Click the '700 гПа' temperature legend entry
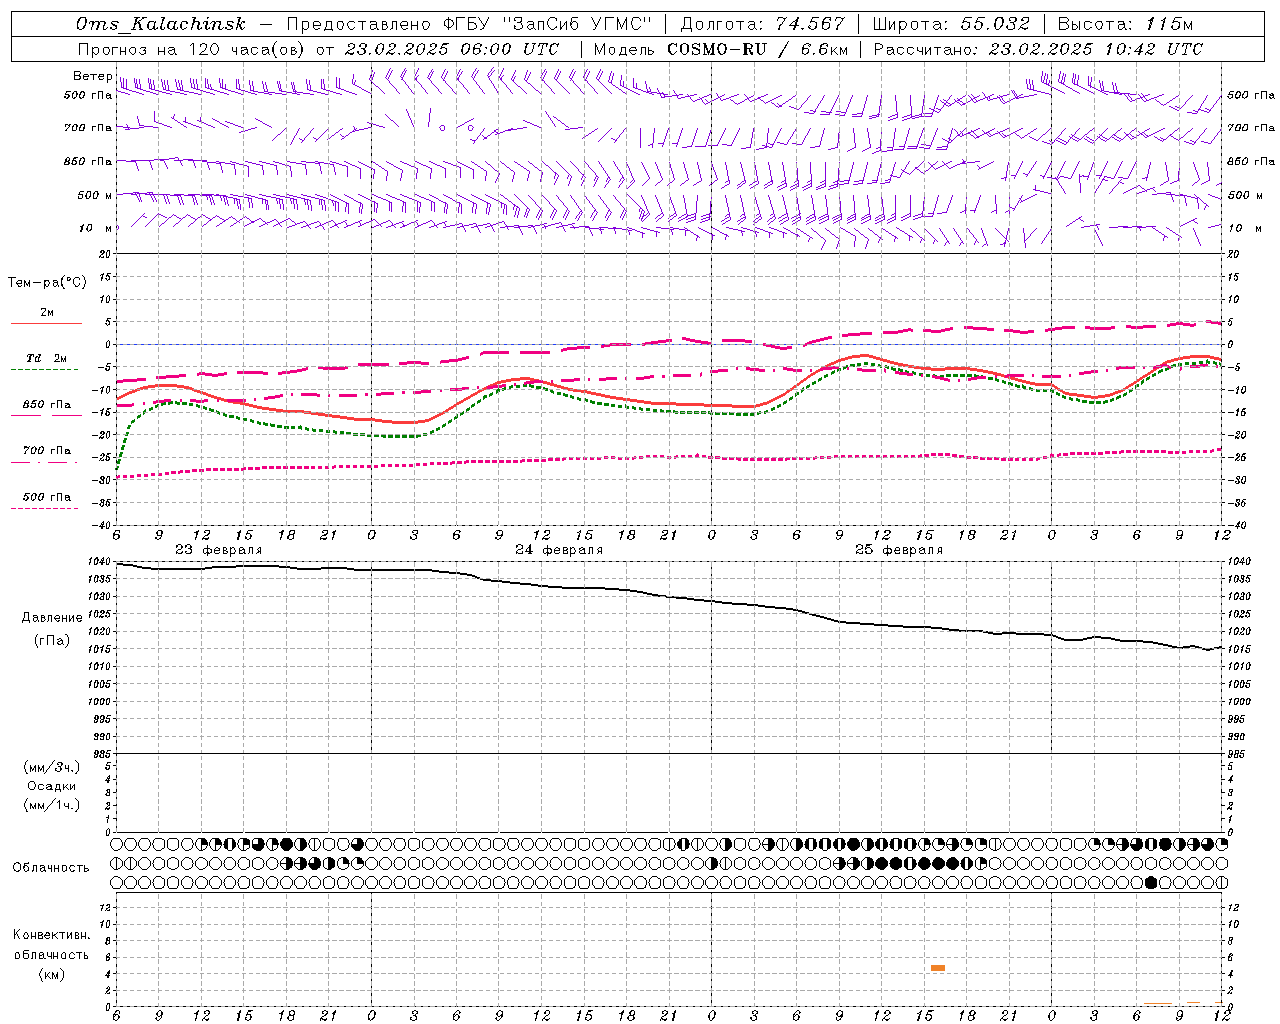Viewport: 1280px width, 1024px height. coord(47,451)
